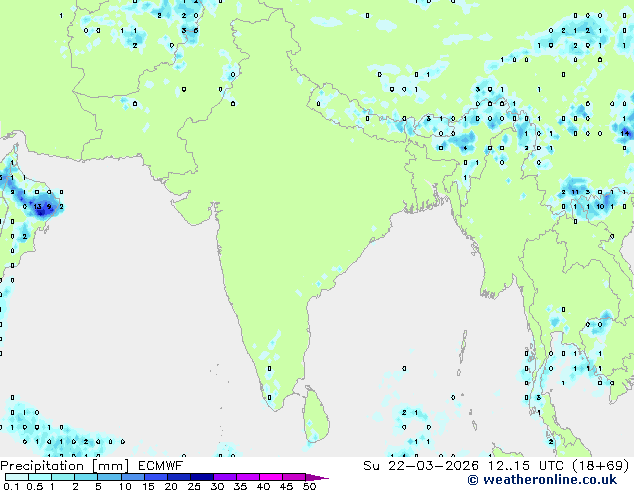634x490 pixels.
Task: Click the 0.5–1 mm legend swatch
Action: 40,477
